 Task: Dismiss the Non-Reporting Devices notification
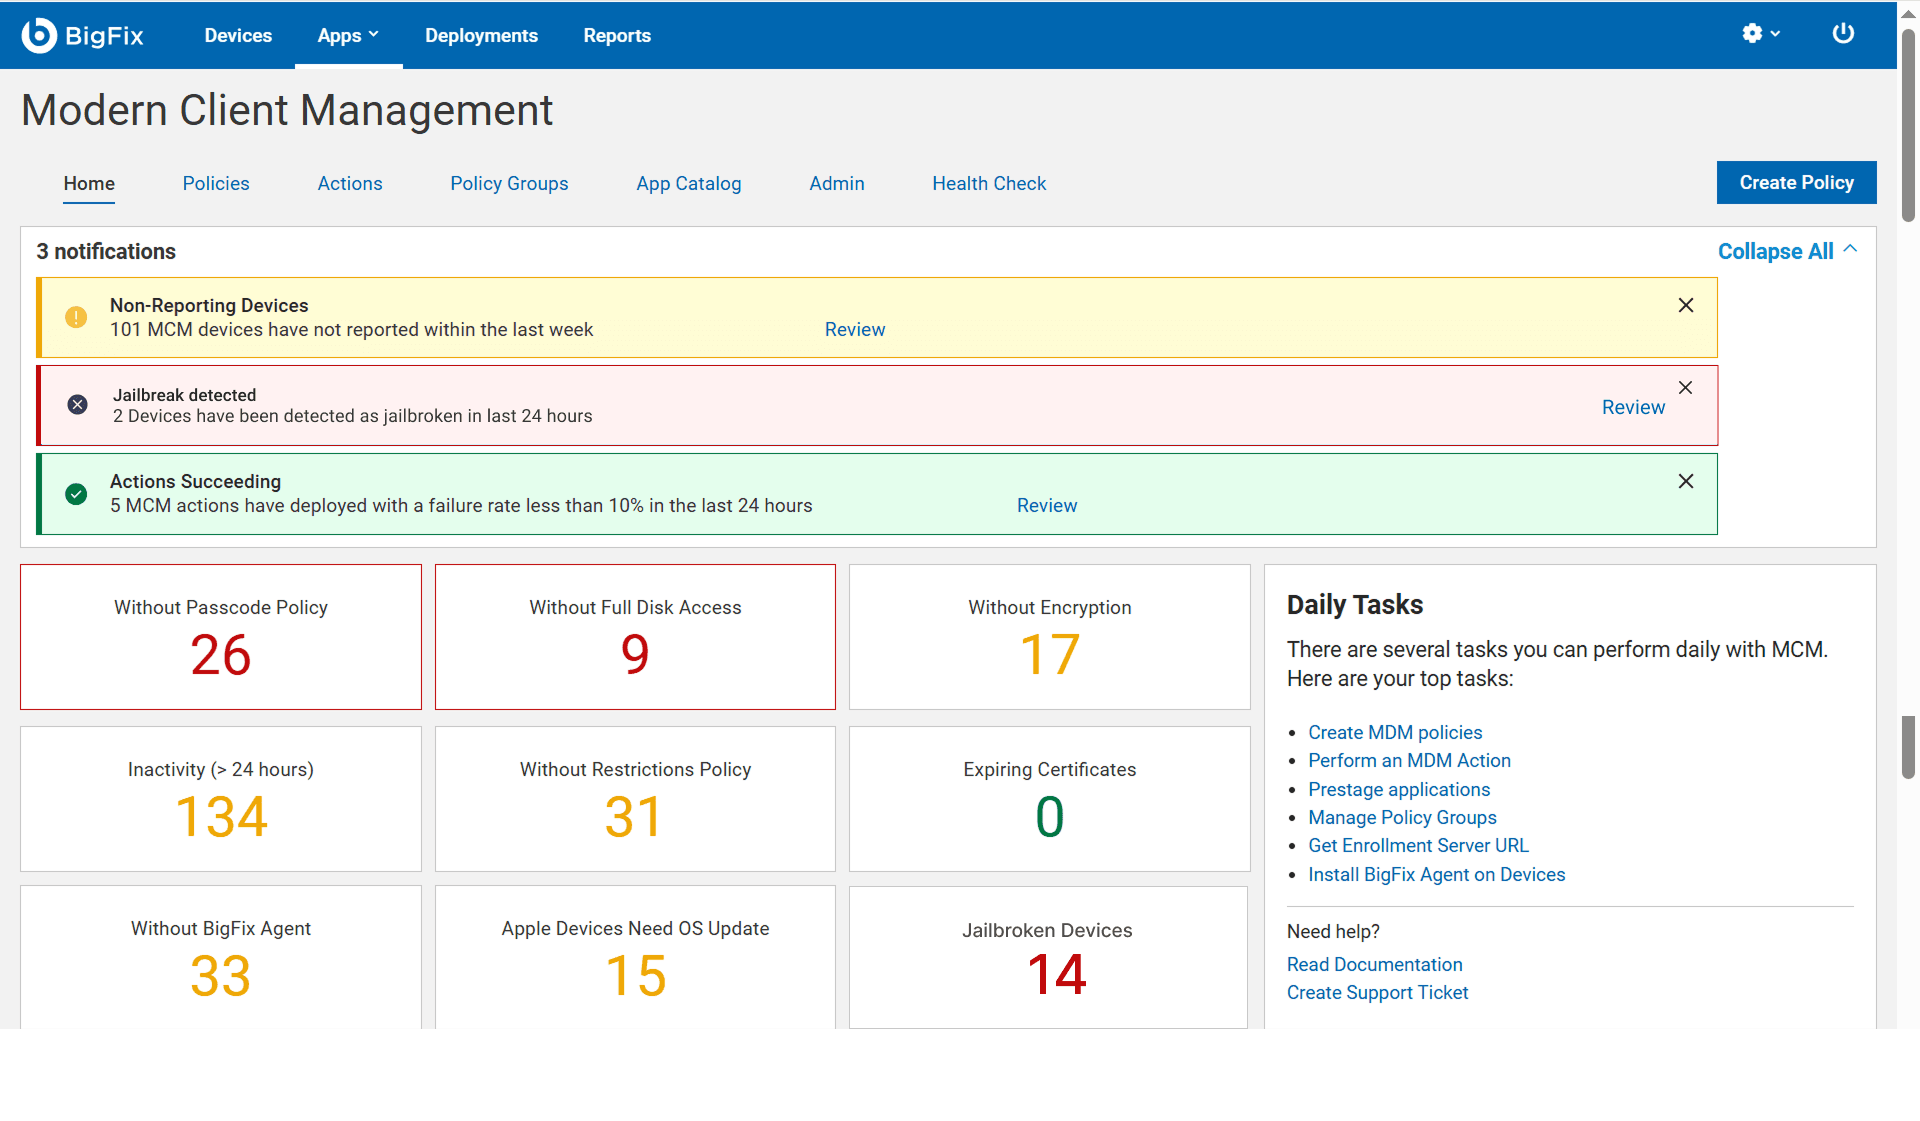pos(1686,305)
